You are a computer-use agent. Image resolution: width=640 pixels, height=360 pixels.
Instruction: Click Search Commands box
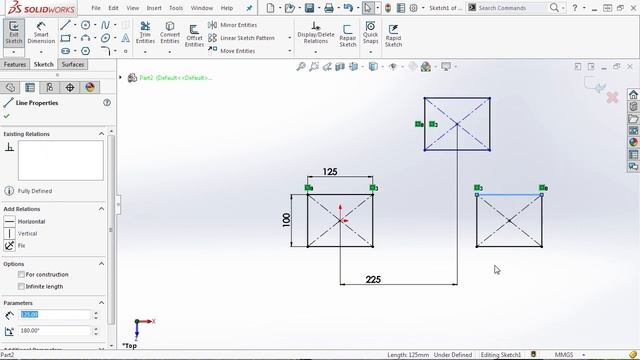tap(513, 8)
